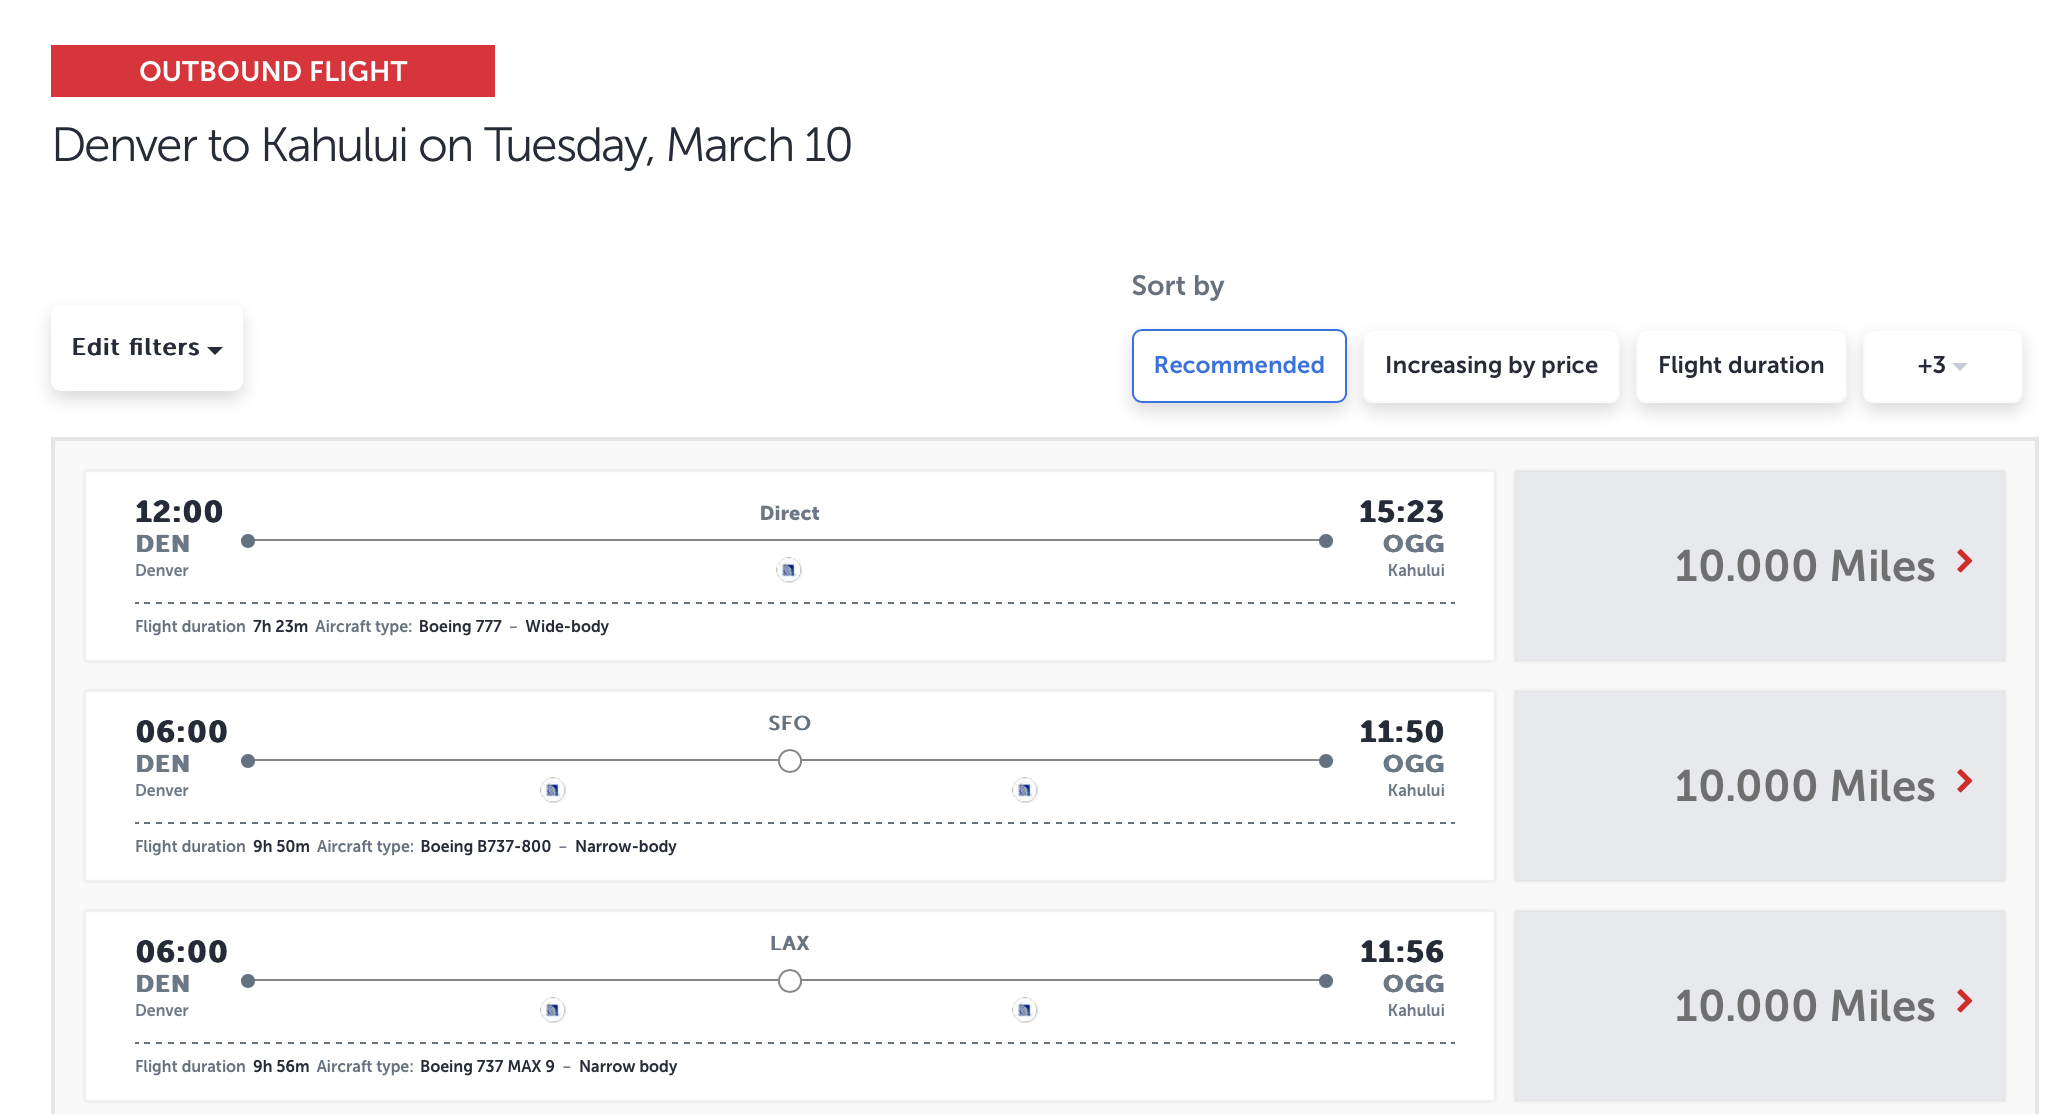Click first-leg airline icon on LAX flight
The height and width of the screenshot is (1114, 2054).
[x=553, y=1010]
